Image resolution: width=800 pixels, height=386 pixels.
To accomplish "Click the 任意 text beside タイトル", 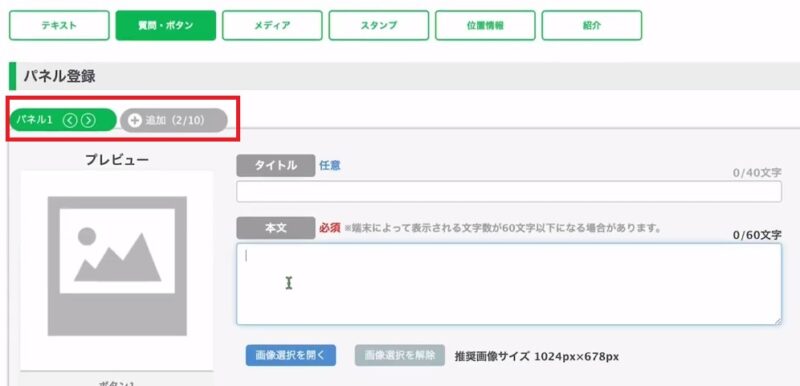I will [x=330, y=166].
